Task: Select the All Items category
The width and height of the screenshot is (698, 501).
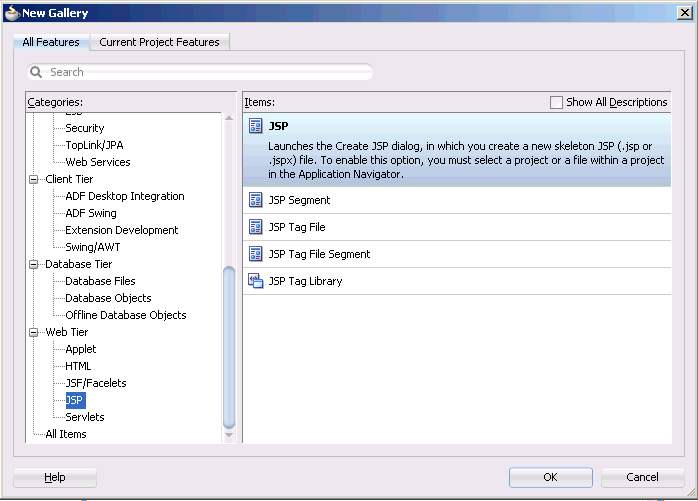Action: pyautogui.click(x=66, y=434)
